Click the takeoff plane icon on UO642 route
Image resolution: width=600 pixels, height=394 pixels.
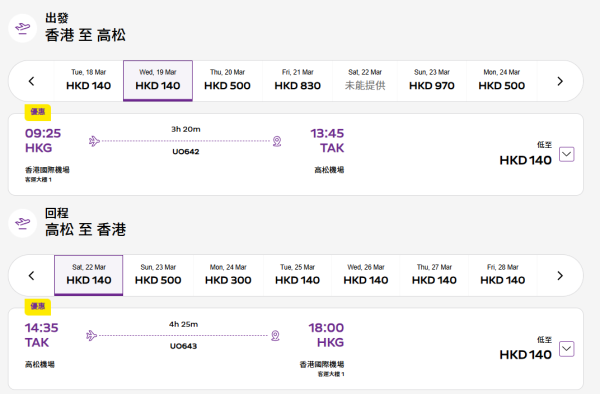(x=94, y=141)
